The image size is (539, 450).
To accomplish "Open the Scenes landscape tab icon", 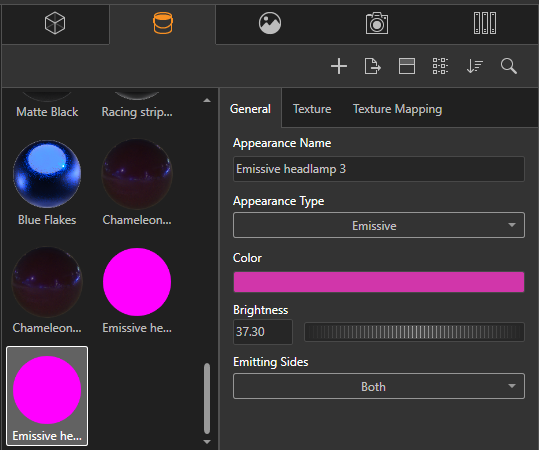I will pyautogui.click(x=270, y=23).
